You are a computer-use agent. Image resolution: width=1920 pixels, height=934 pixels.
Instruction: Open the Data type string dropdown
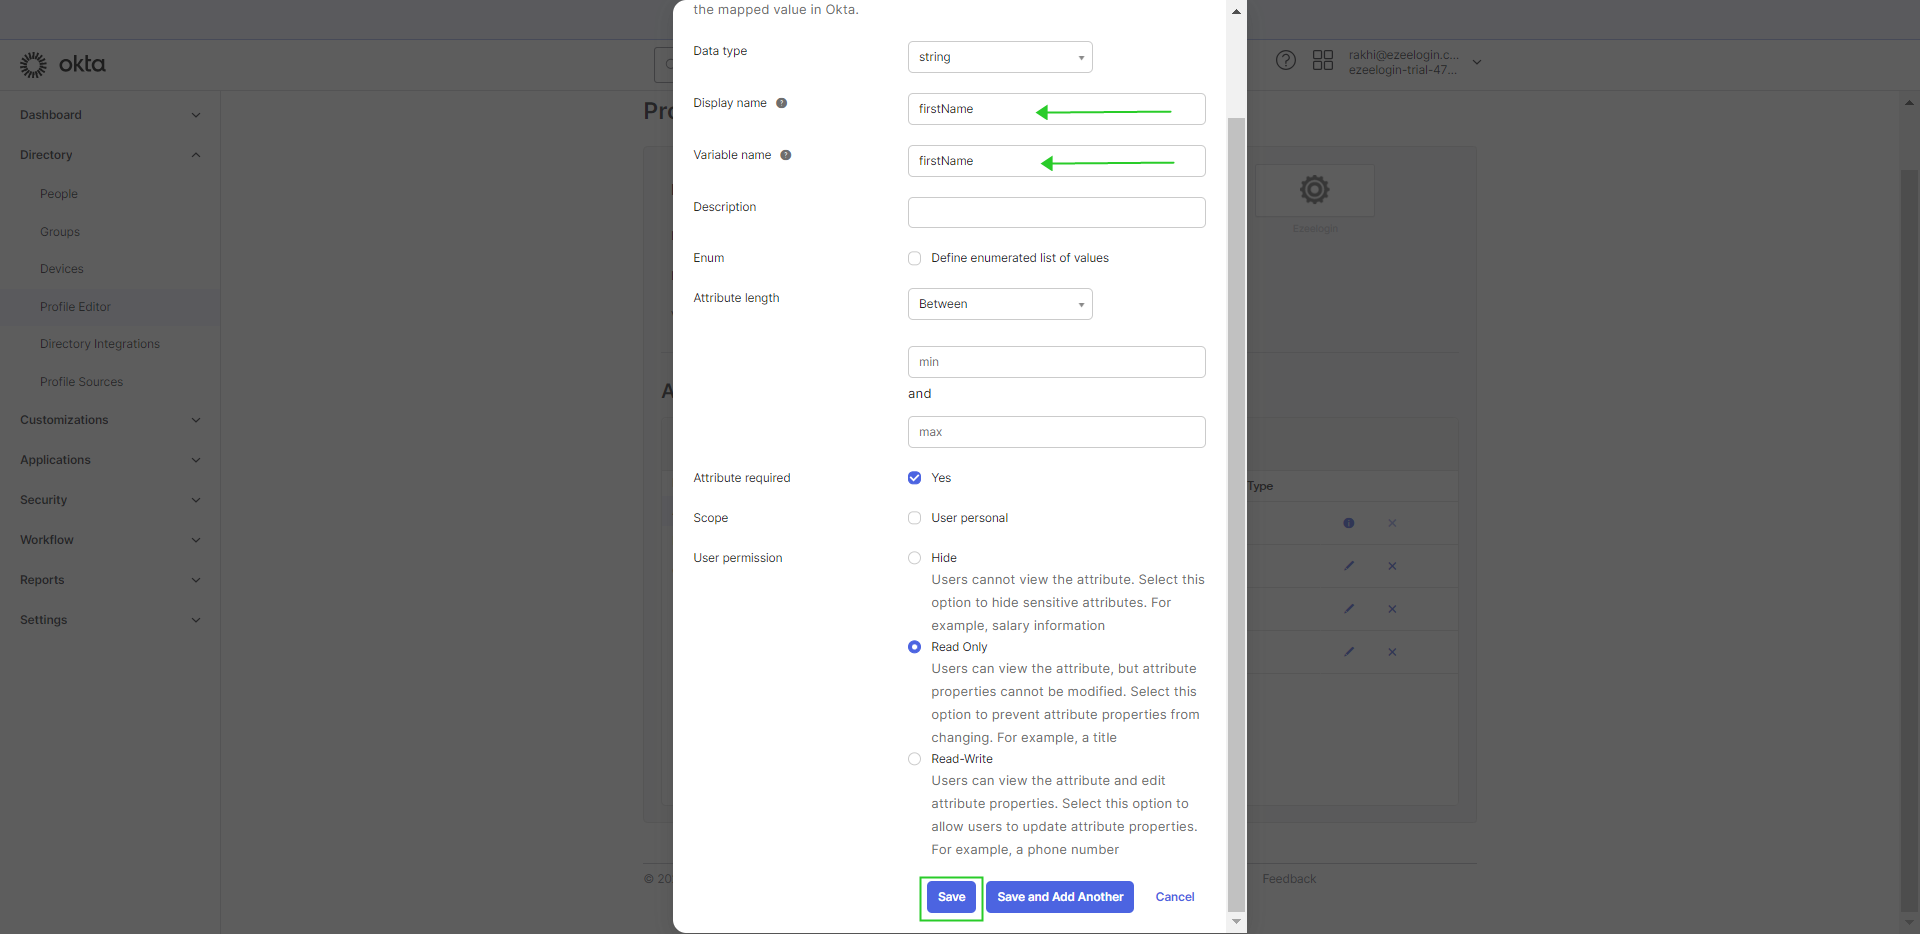(1000, 57)
